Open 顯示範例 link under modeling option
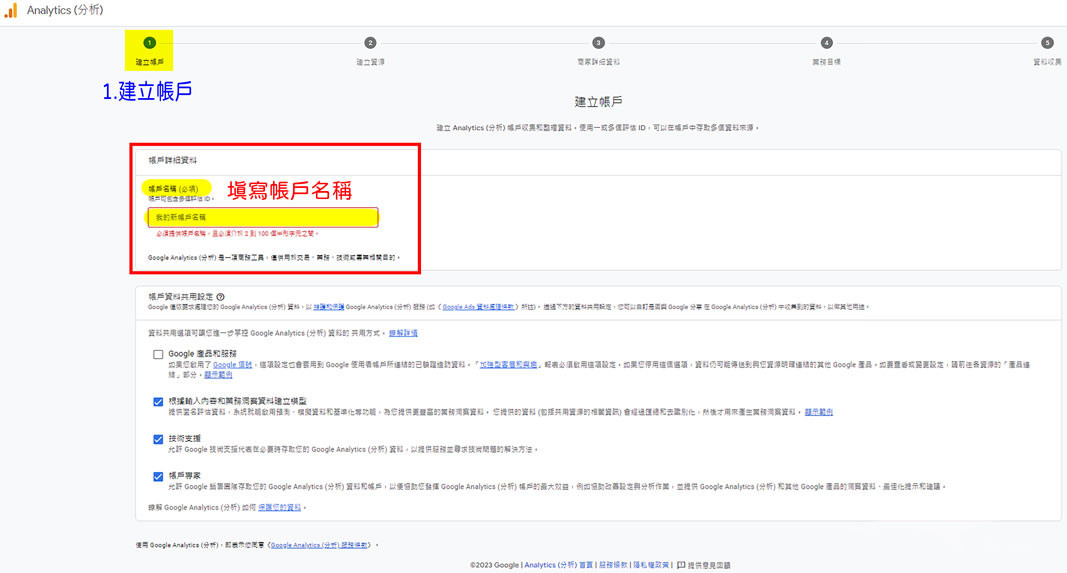1067x573 pixels. [x=819, y=412]
